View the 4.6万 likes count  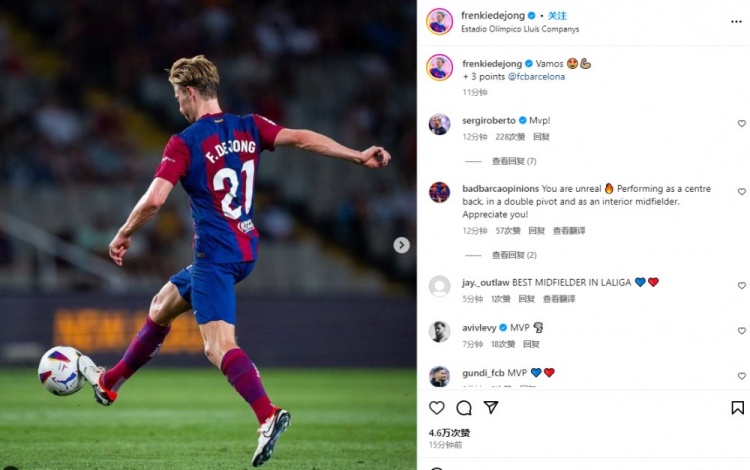449,433
